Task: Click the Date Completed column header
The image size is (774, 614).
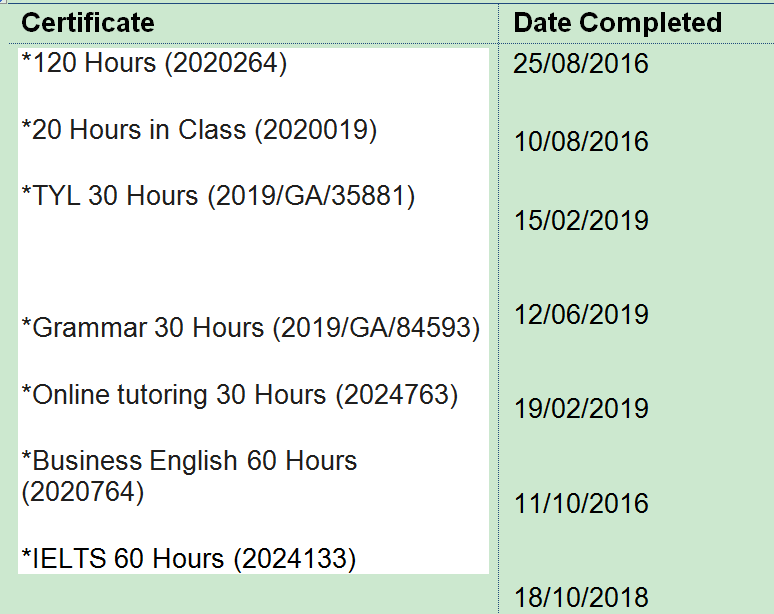Action: (617, 22)
